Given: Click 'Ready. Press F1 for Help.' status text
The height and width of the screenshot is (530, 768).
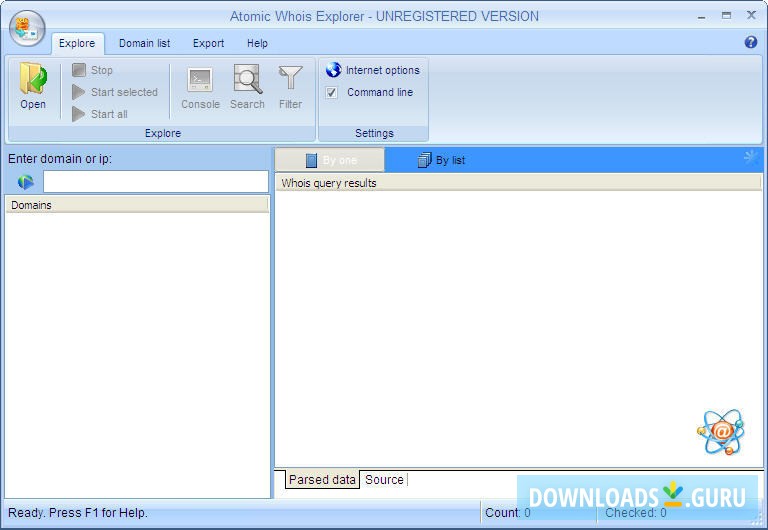Looking at the screenshot, I should pyautogui.click(x=78, y=513).
